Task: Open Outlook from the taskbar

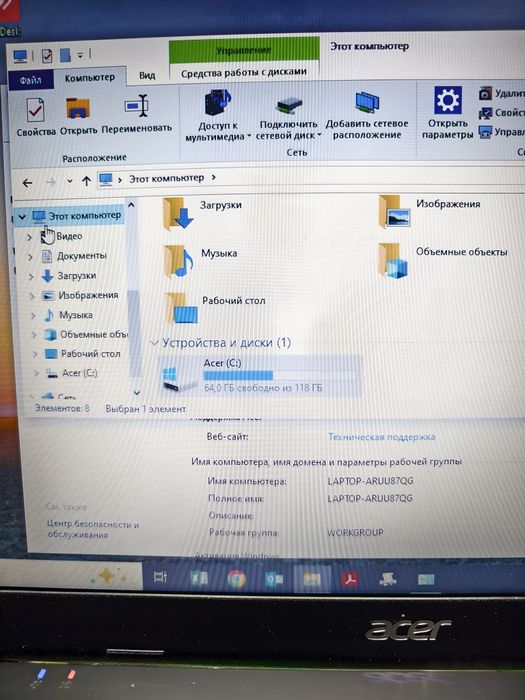Action: click(274, 579)
